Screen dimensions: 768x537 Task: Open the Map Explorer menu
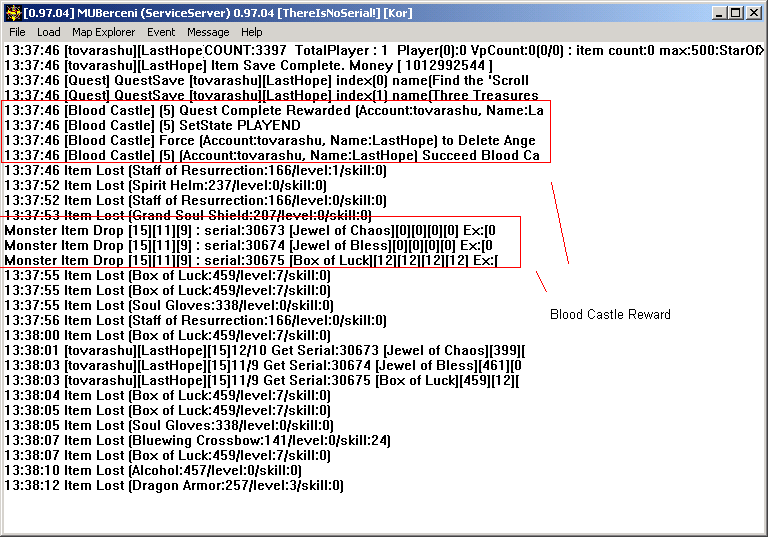tap(103, 33)
